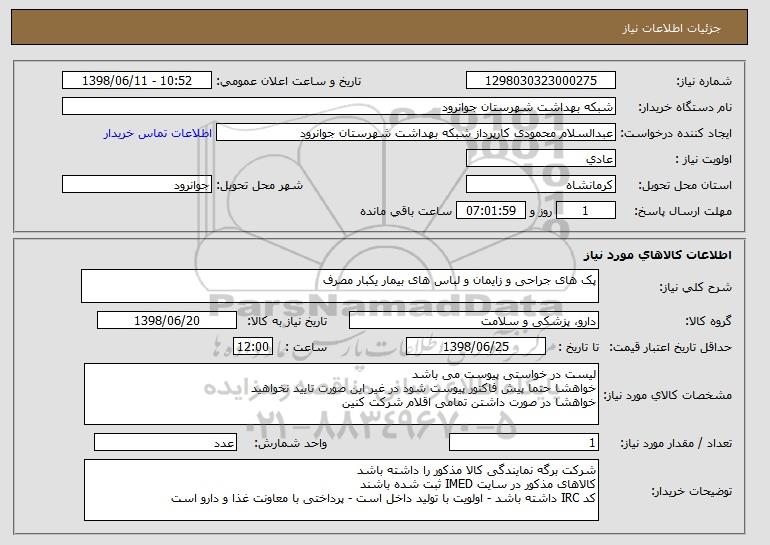The width and height of the screenshot is (770, 545).
Task: Click the label گروه کالا
Action: pos(709,321)
